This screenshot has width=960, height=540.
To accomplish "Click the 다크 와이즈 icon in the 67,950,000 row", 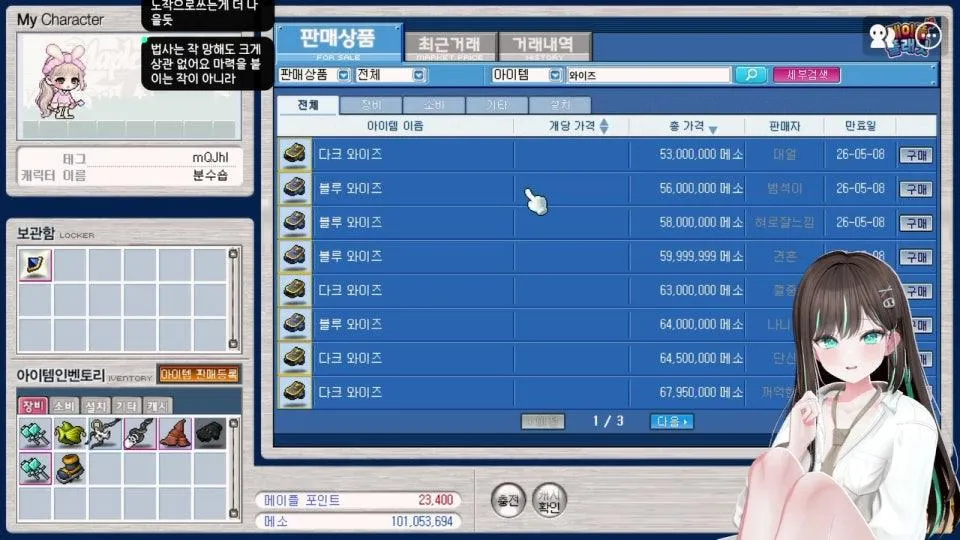I will click(x=294, y=392).
